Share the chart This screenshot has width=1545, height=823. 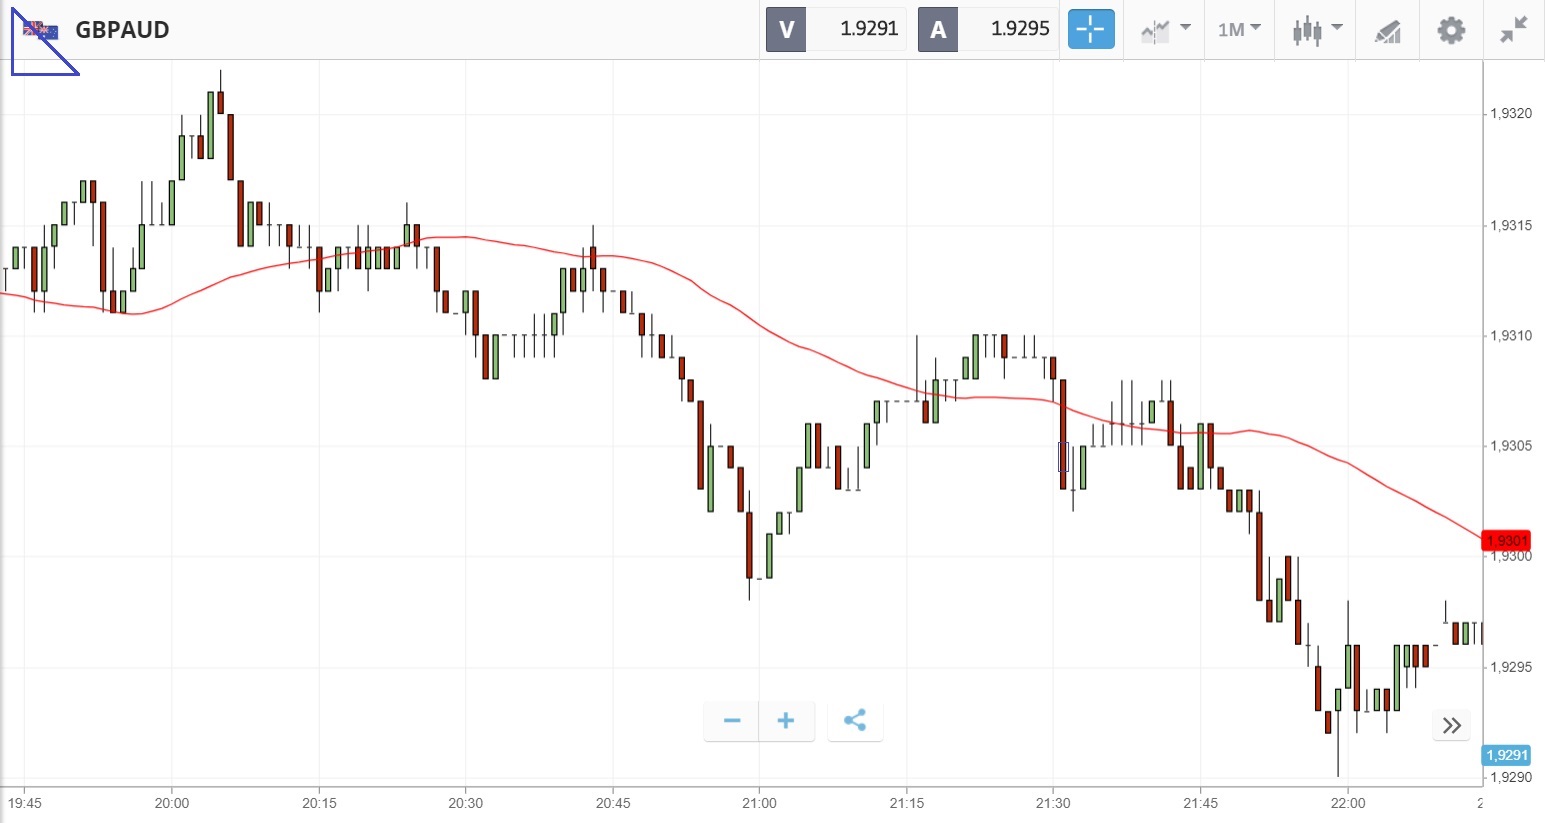point(855,721)
